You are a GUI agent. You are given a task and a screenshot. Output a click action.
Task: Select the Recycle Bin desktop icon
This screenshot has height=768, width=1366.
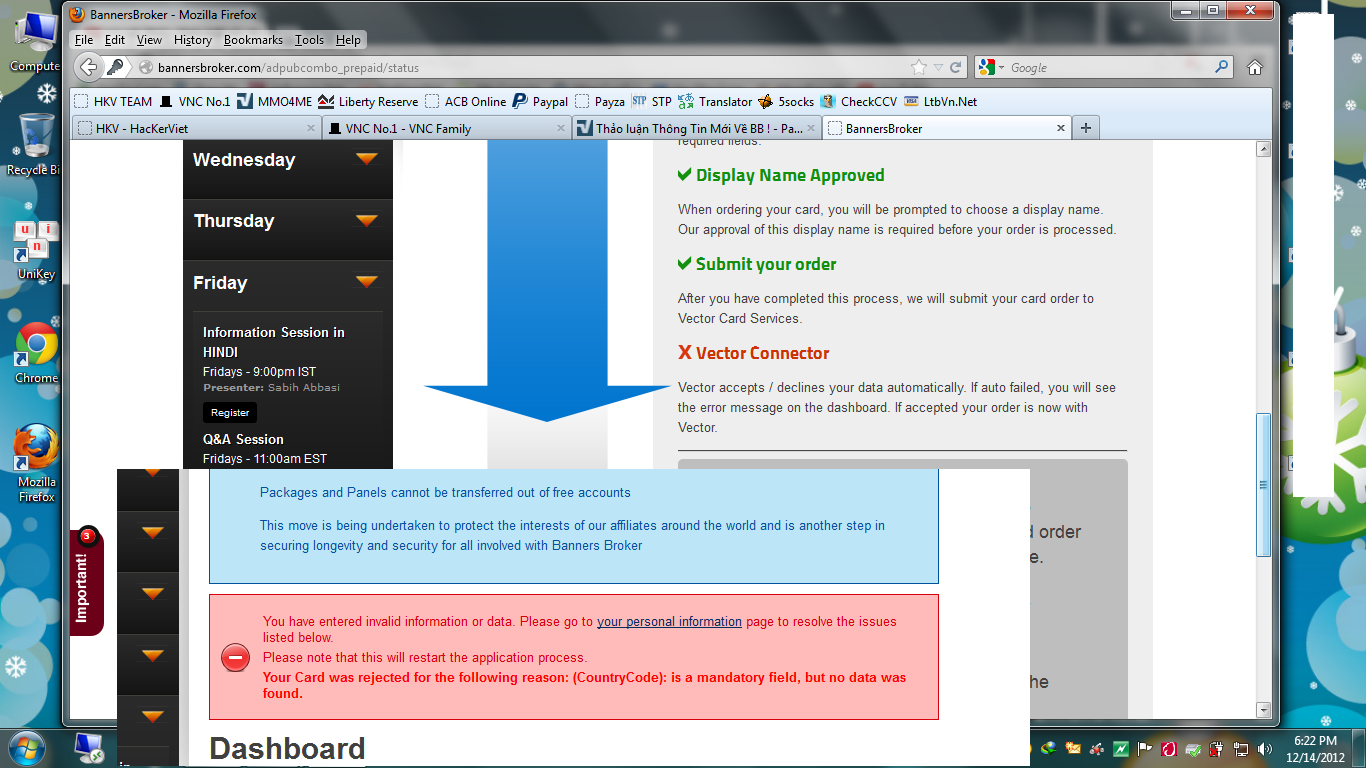click(x=34, y=144)
